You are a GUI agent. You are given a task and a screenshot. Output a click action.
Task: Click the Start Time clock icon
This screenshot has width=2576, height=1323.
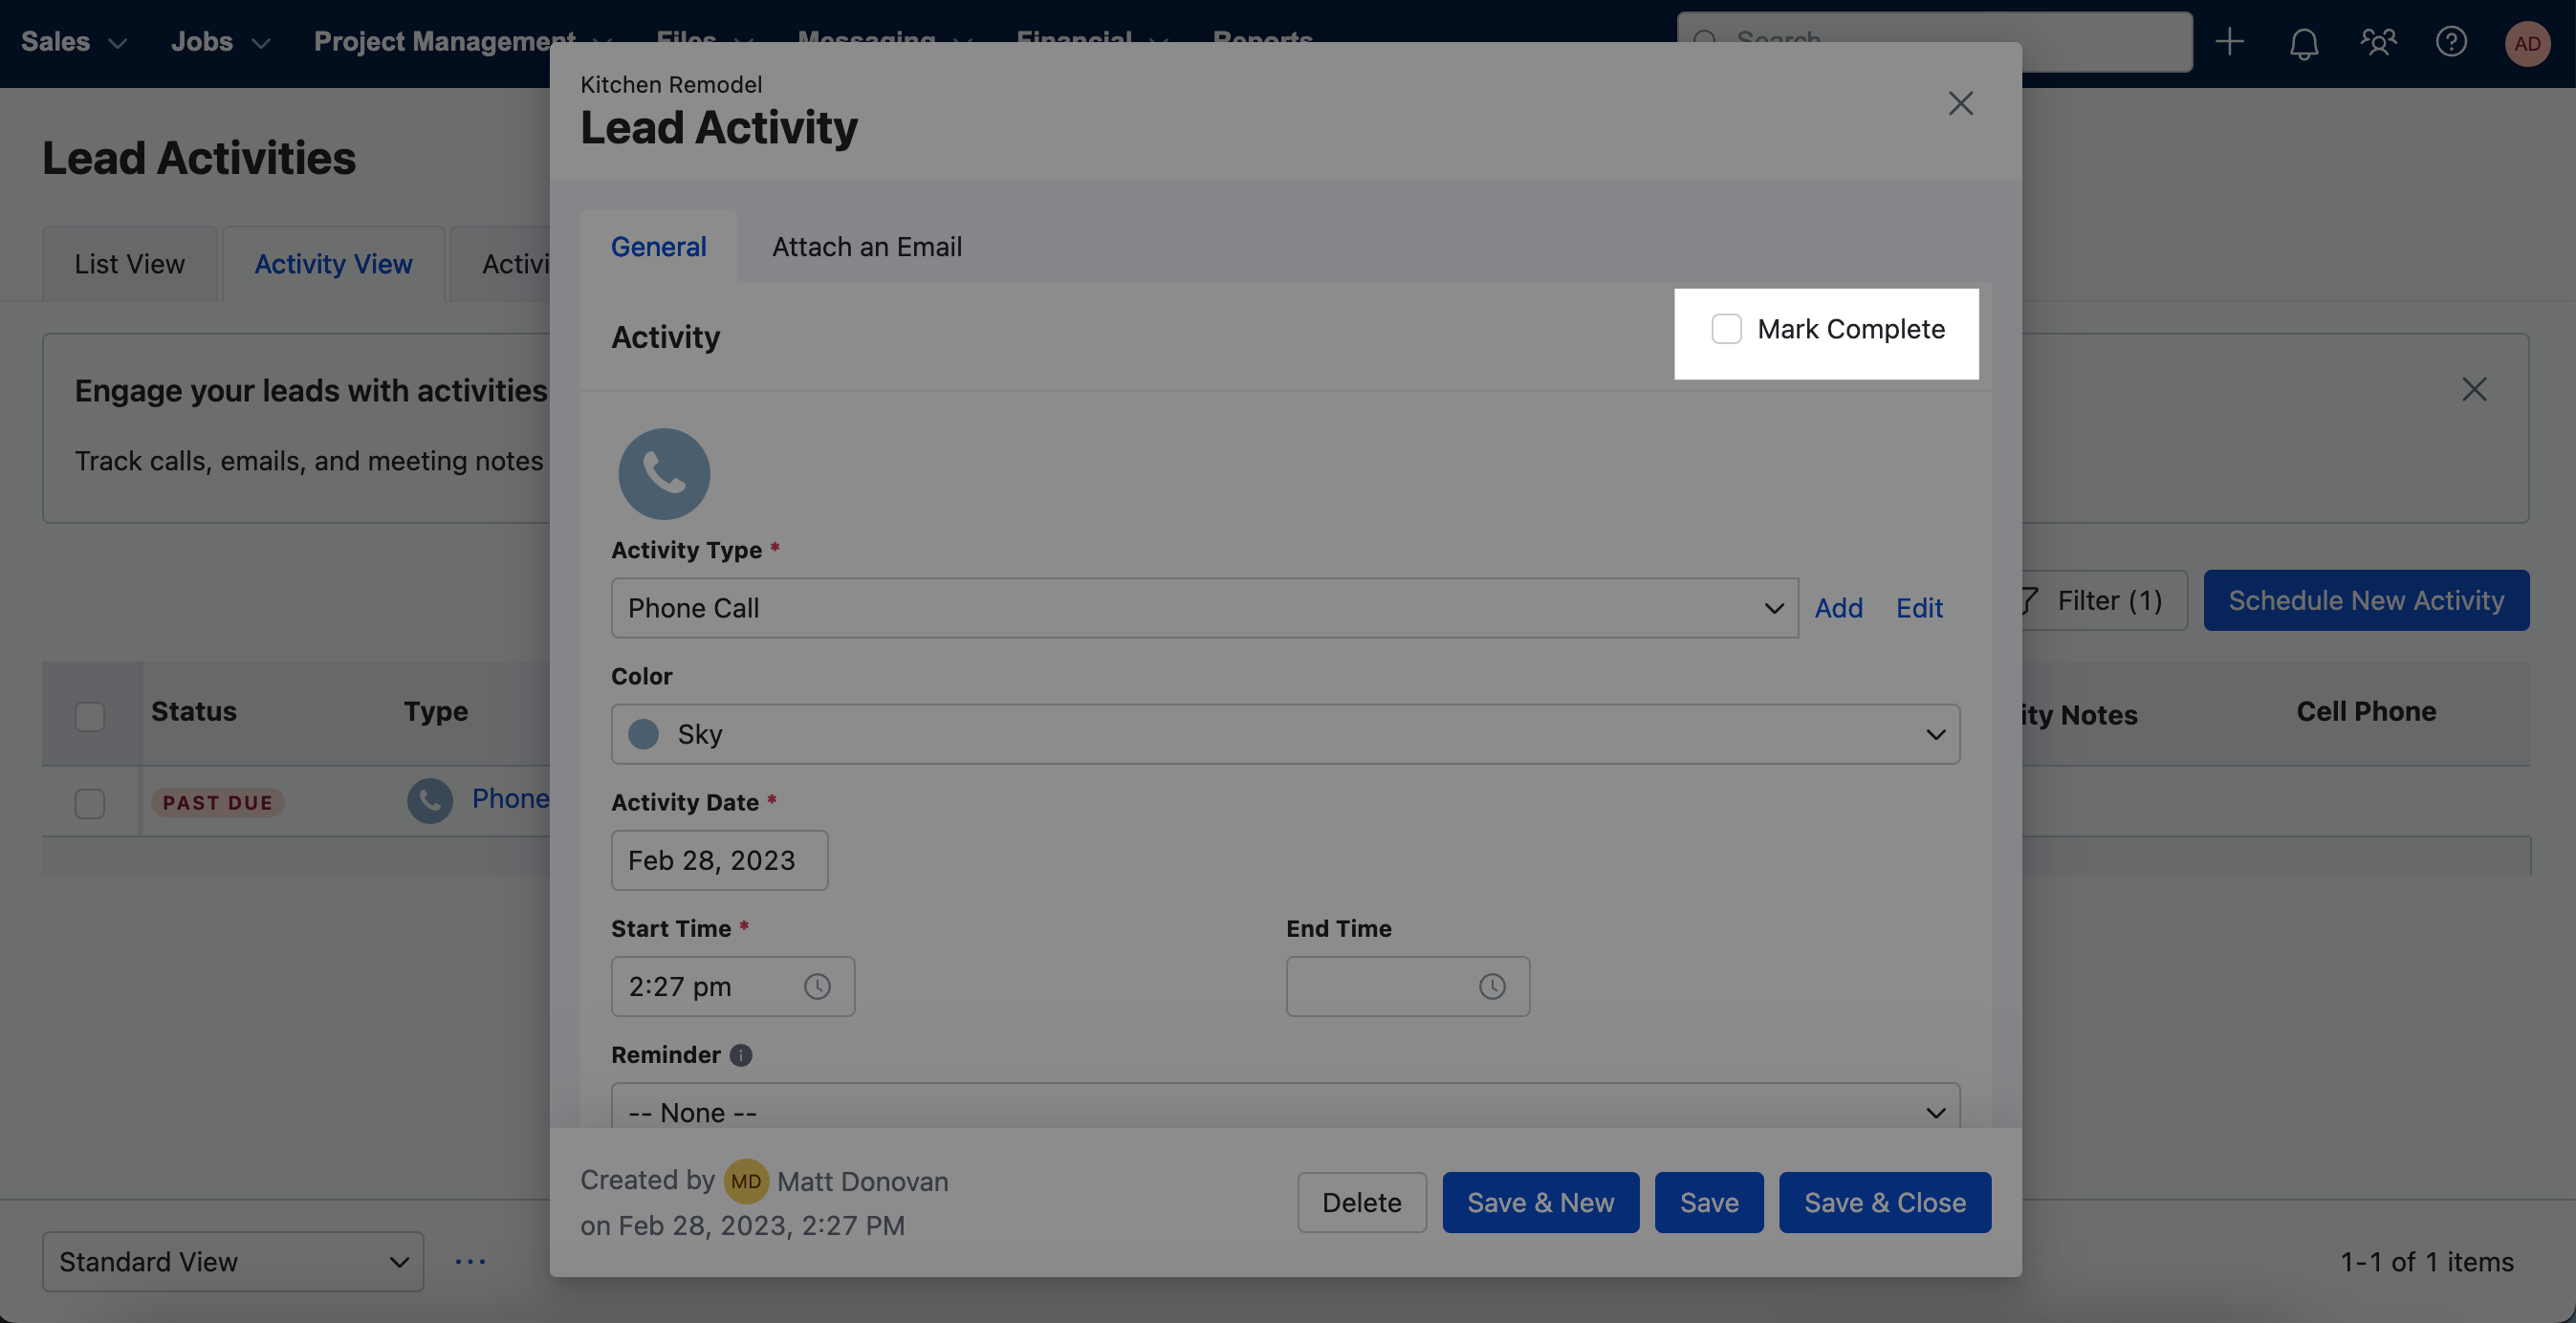[817, 987]
